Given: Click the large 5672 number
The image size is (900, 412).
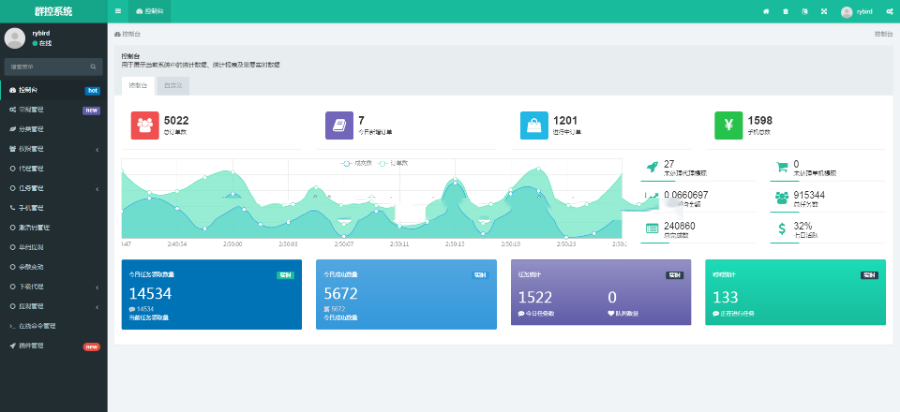Looking at the screenshot, I should pyautogui.click(x=340, y=294).
